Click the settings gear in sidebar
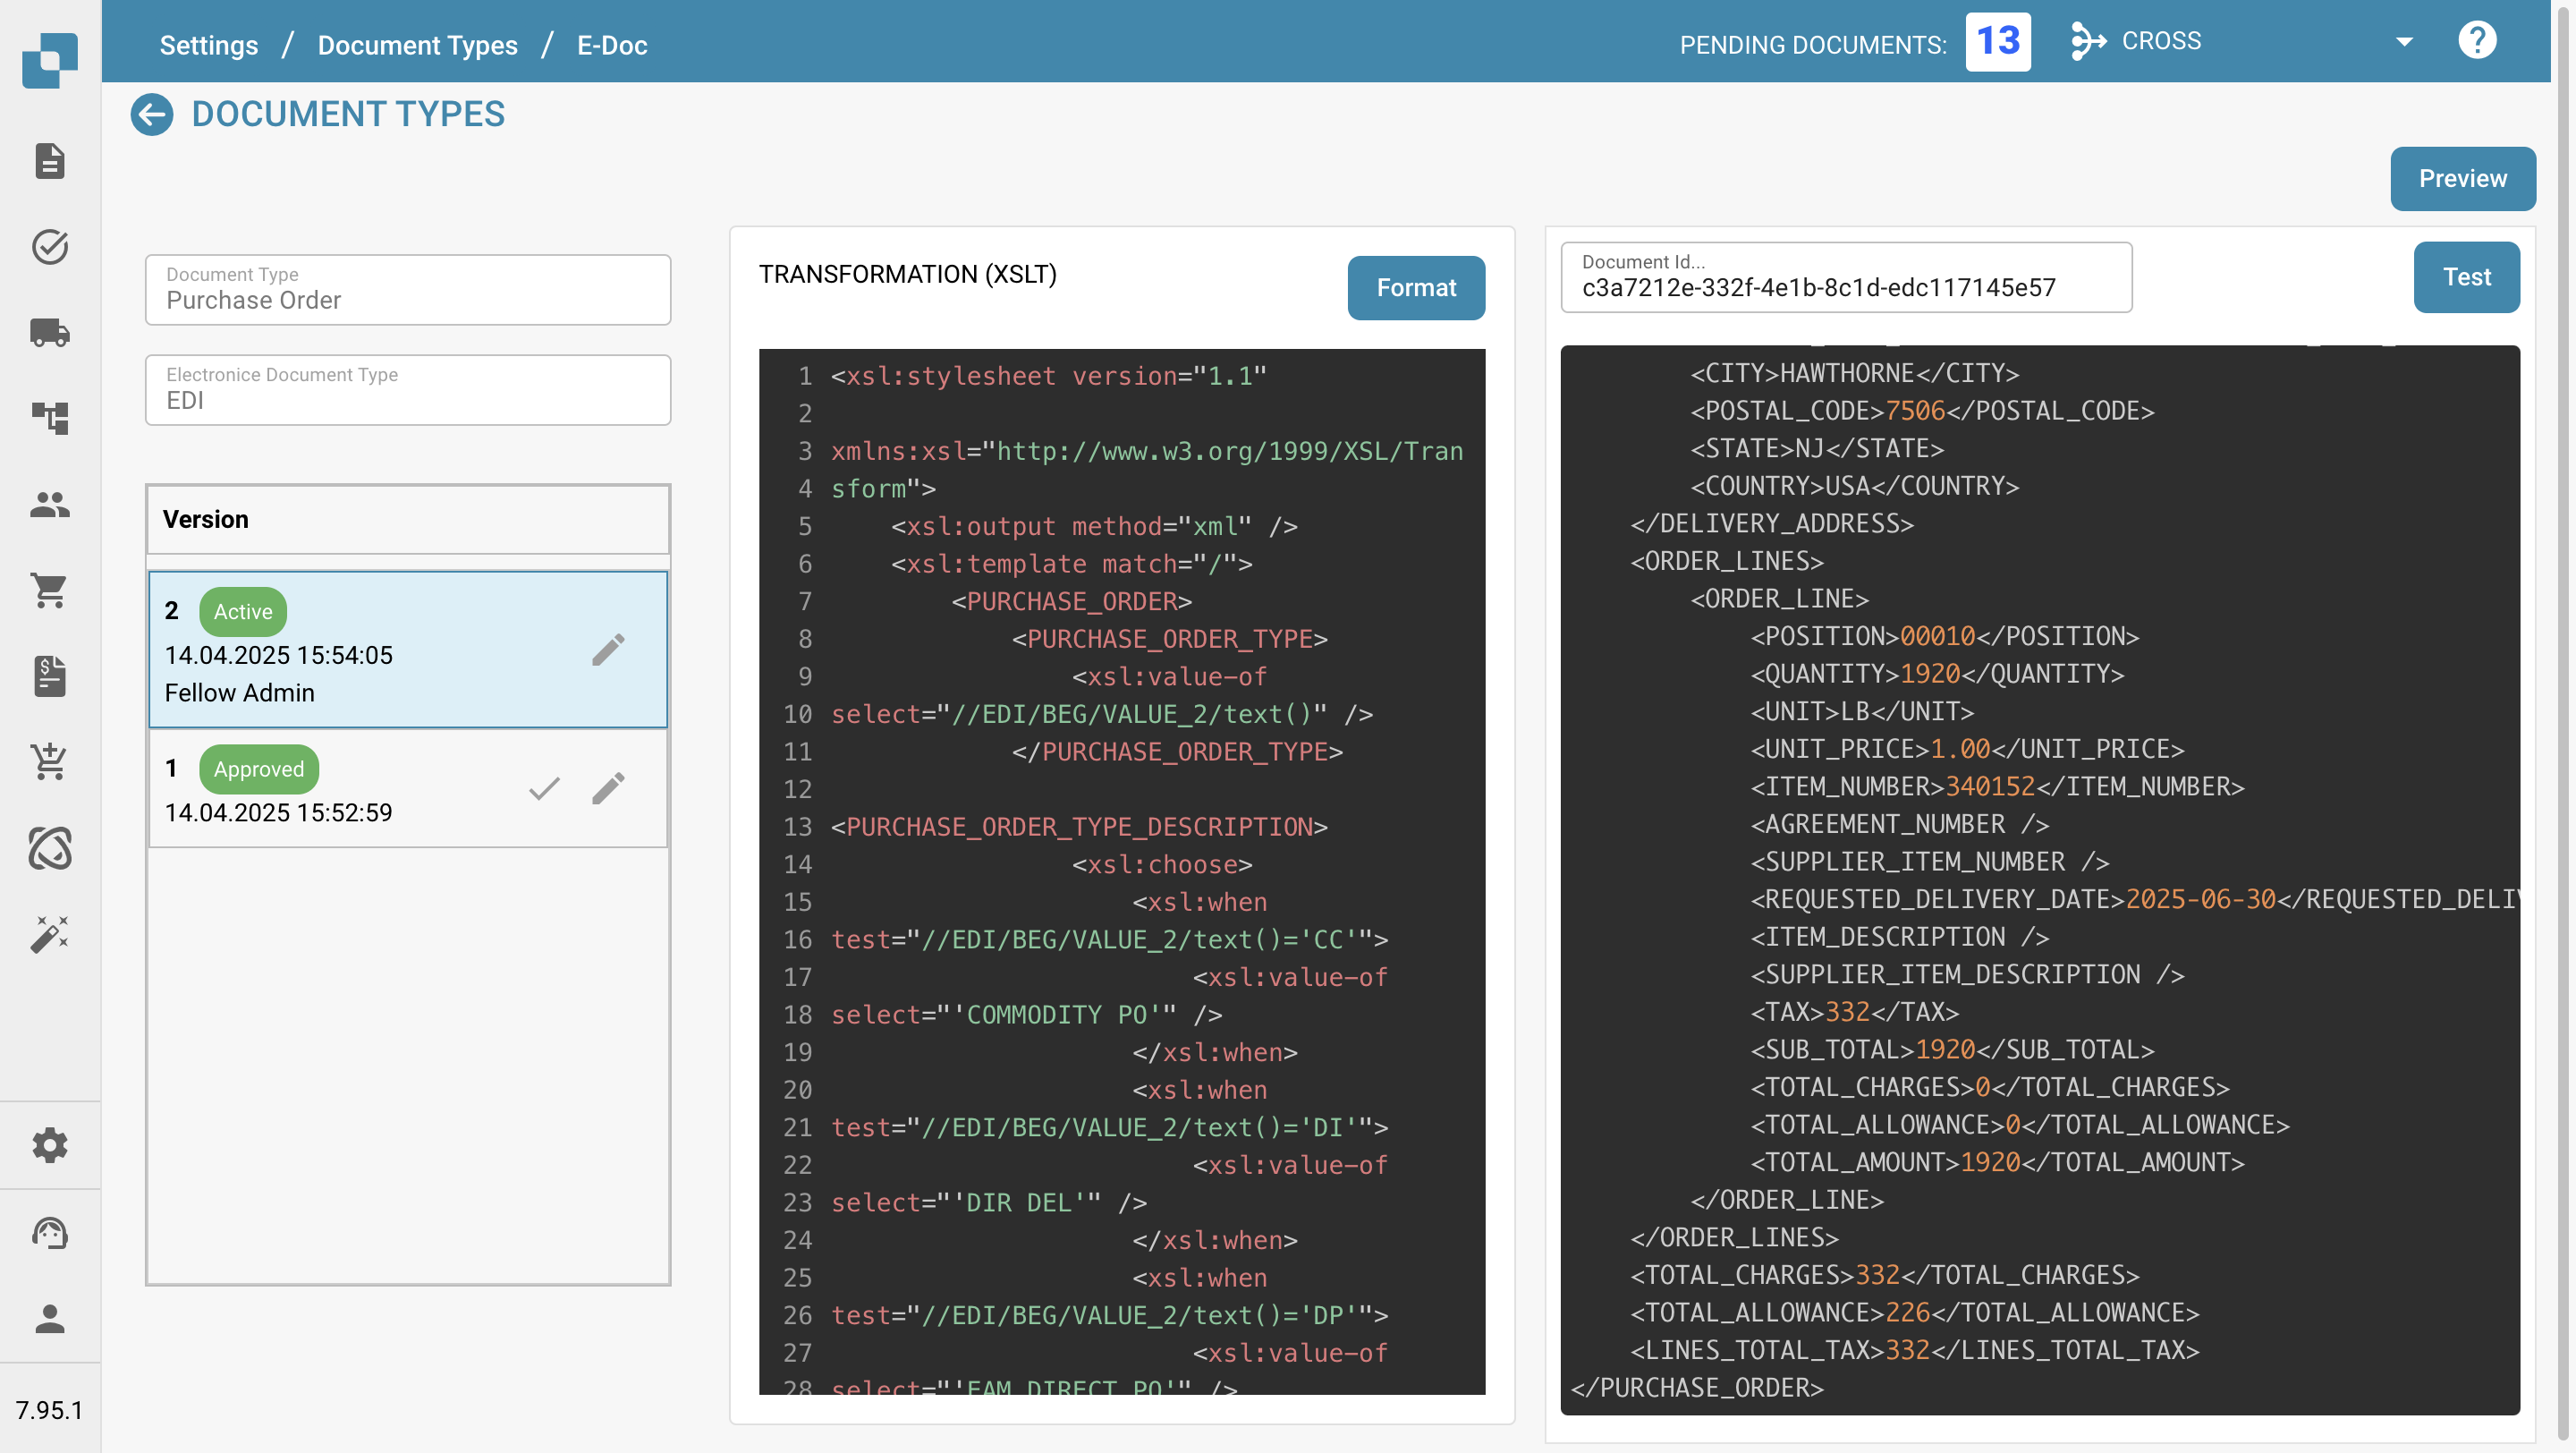This screenshot has height=1453, width=2576. (x=49, y=1145)
